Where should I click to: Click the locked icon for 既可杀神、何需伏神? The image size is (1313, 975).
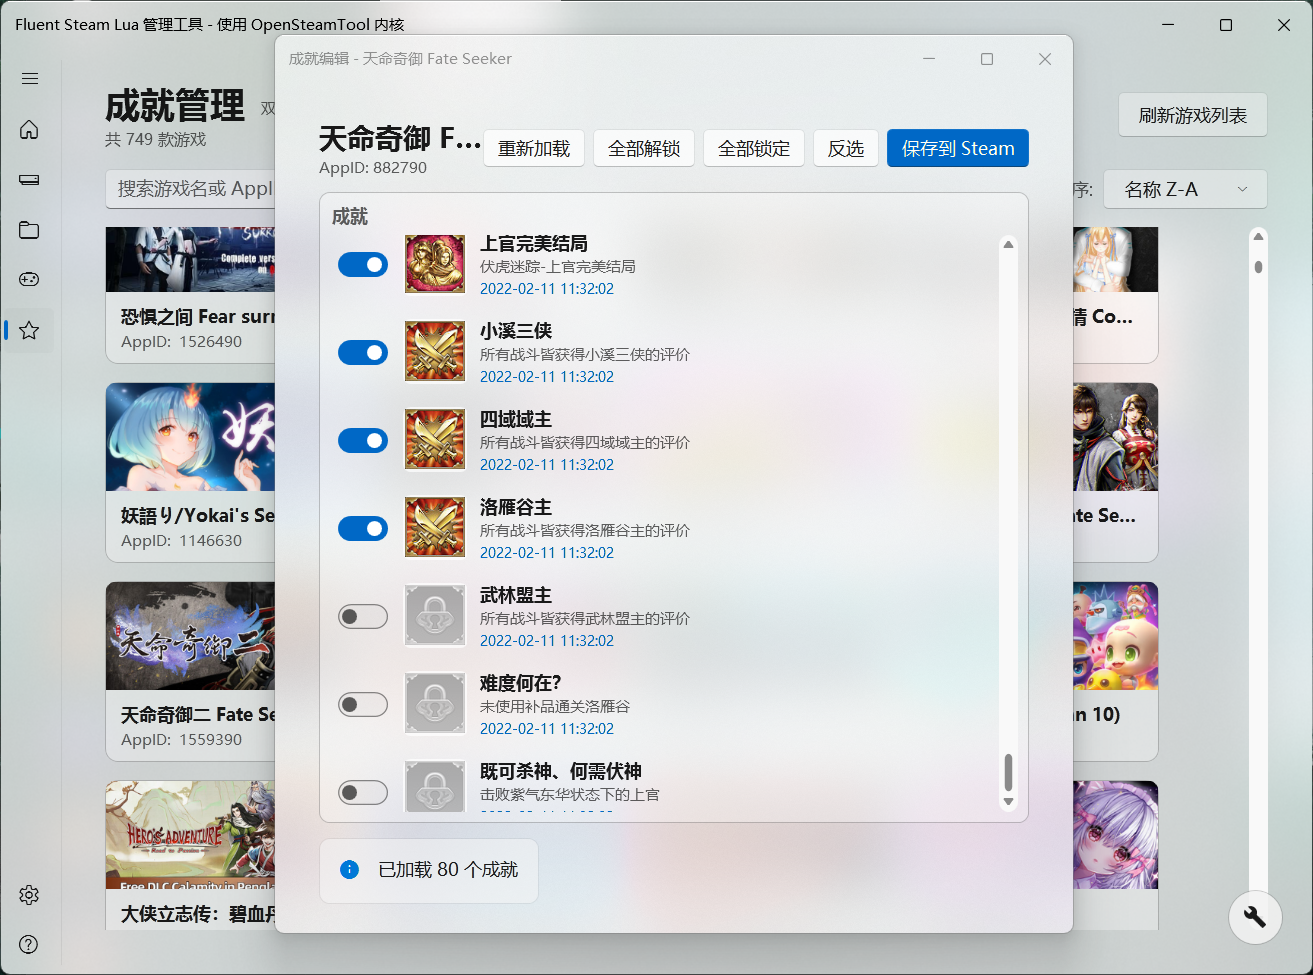[435, 787]
